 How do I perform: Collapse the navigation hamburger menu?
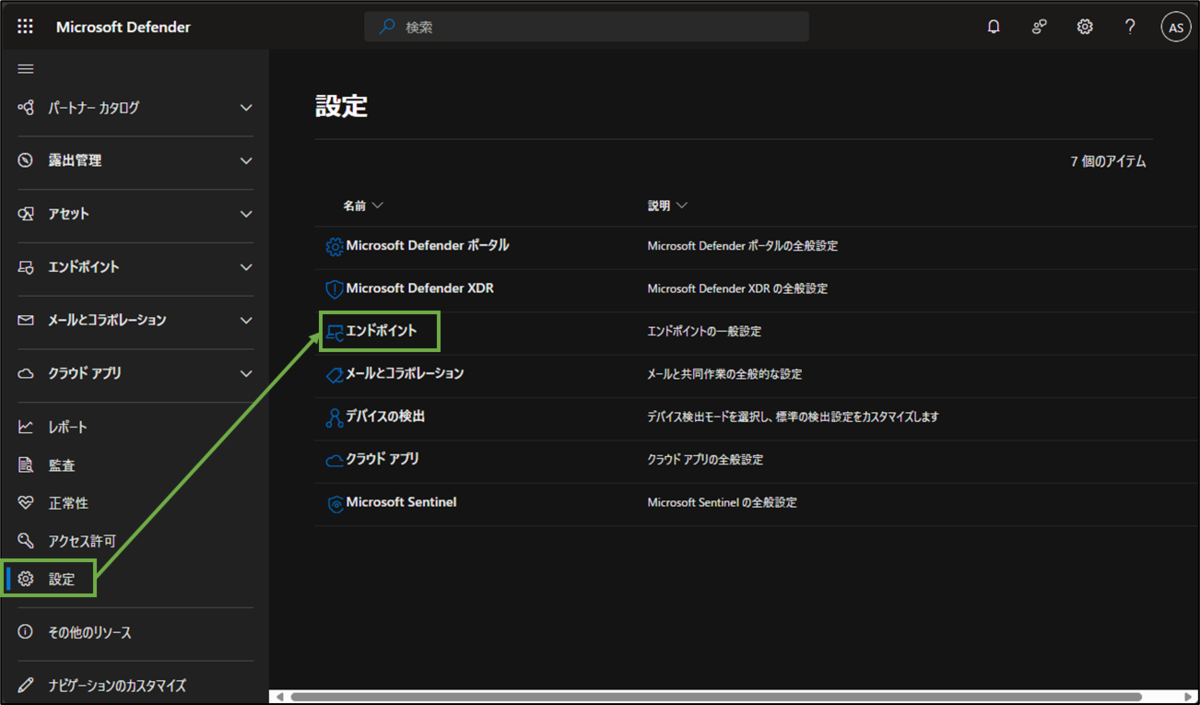pos(26,68)
